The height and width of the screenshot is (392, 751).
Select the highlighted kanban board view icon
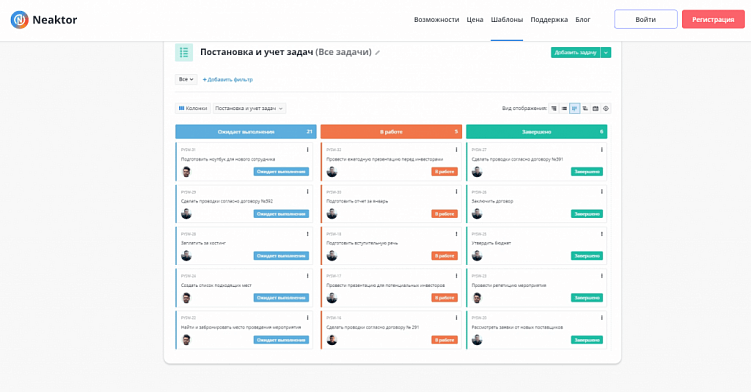click(x=575, y=108)
